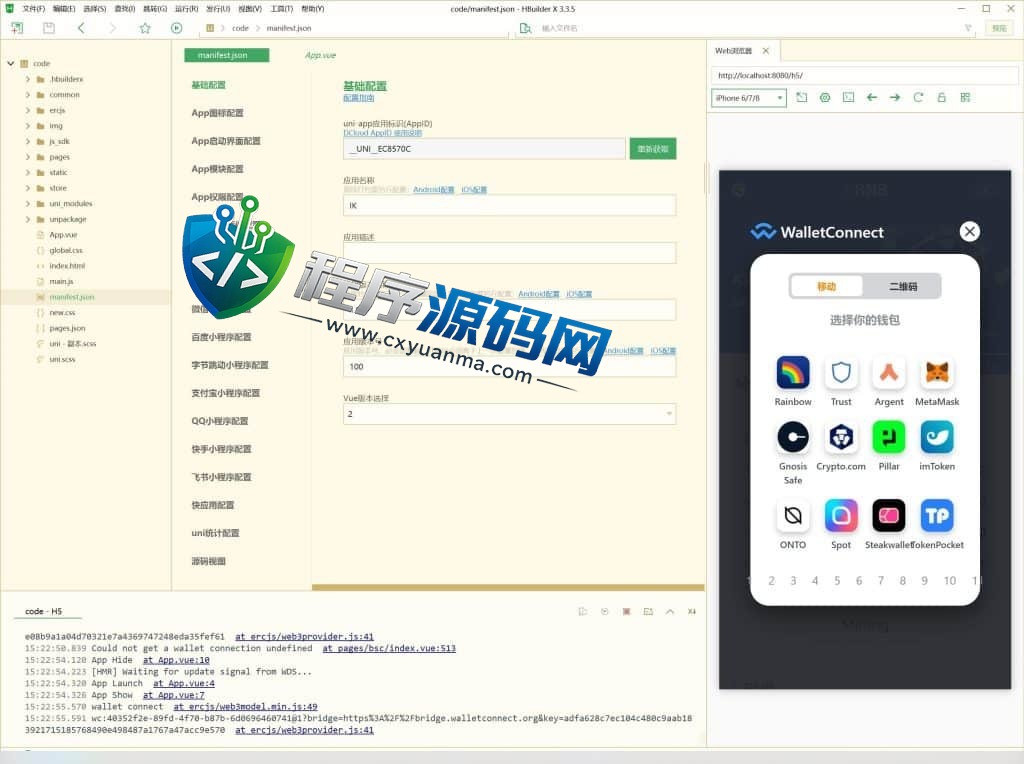Click the new file toolbar icon
The height and width of the screenshot is (764, 1024).
[17, 27]
